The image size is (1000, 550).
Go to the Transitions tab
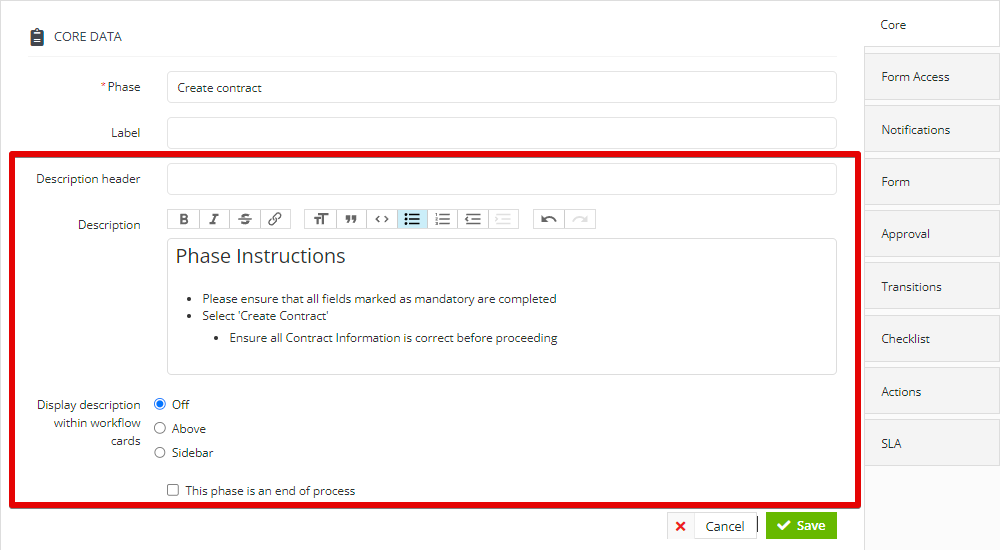tap(932, 286)
